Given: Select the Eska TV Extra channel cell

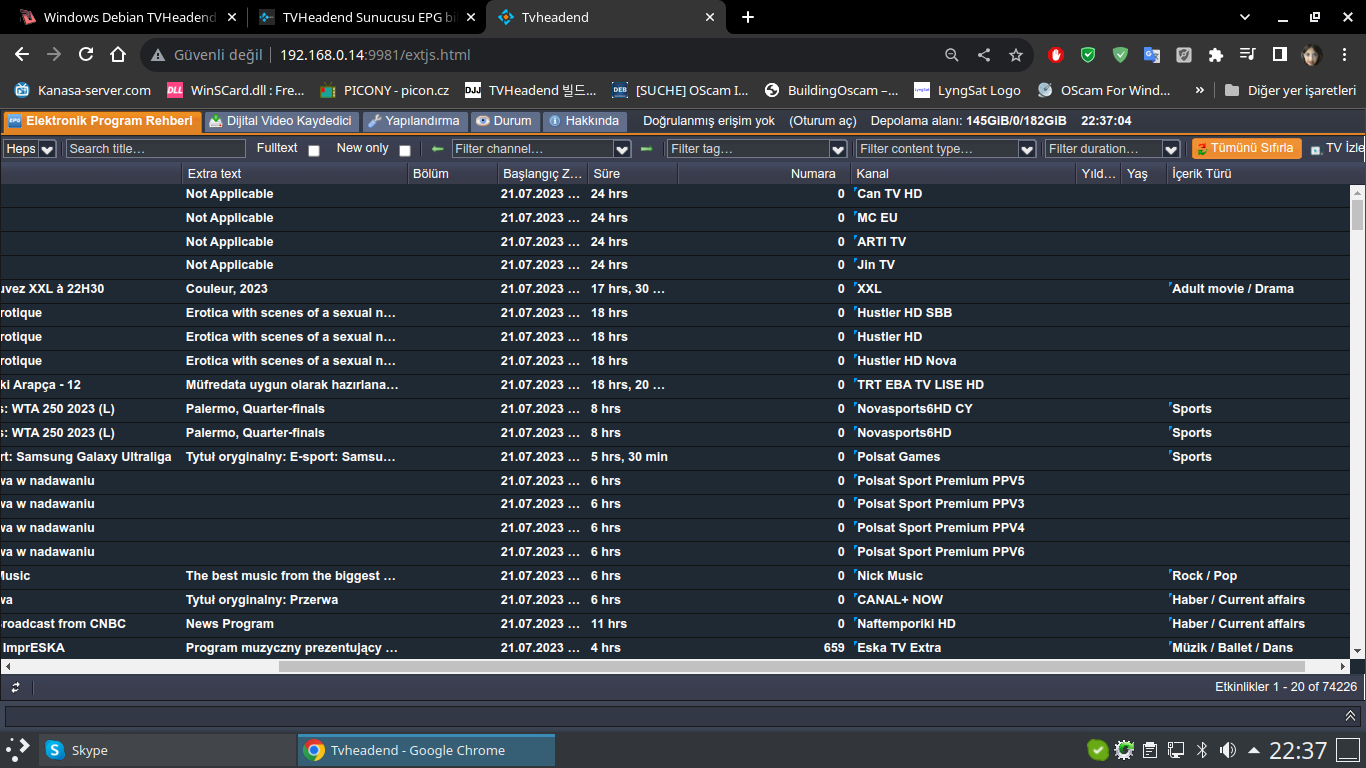Looking at the screenshot, I should coord(964,648).
